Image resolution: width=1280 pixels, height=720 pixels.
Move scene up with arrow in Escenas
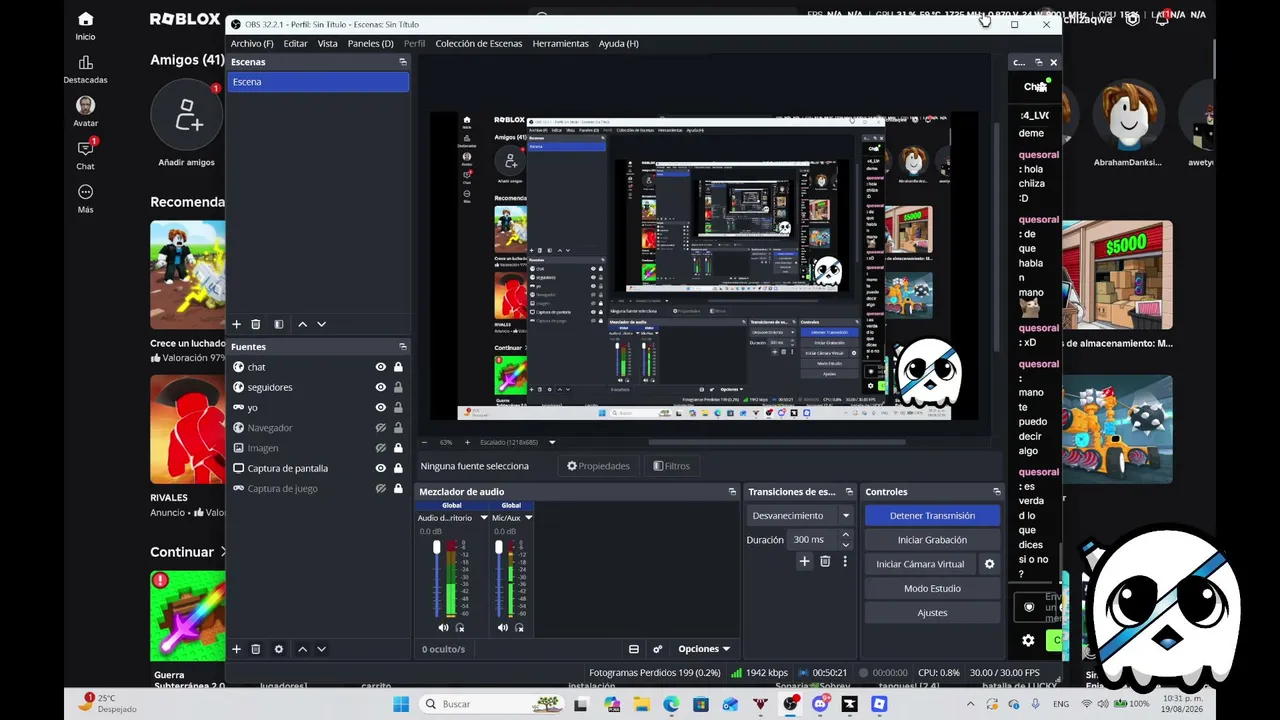point(302,324)
